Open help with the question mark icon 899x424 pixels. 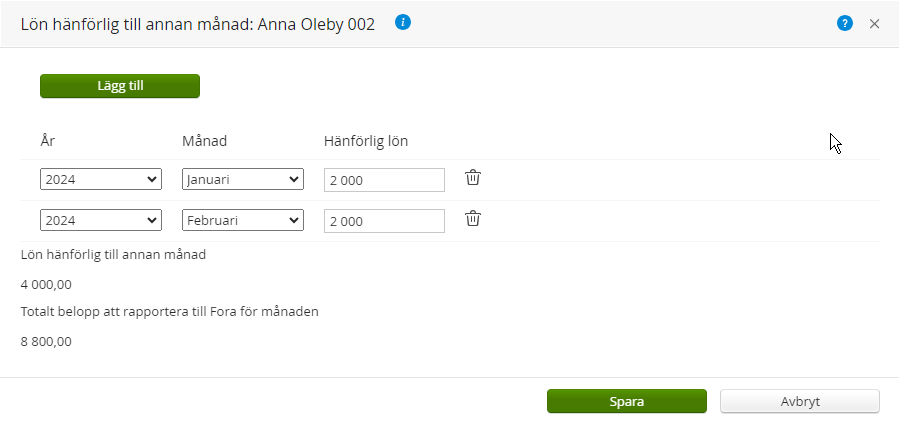click(845, 24)
